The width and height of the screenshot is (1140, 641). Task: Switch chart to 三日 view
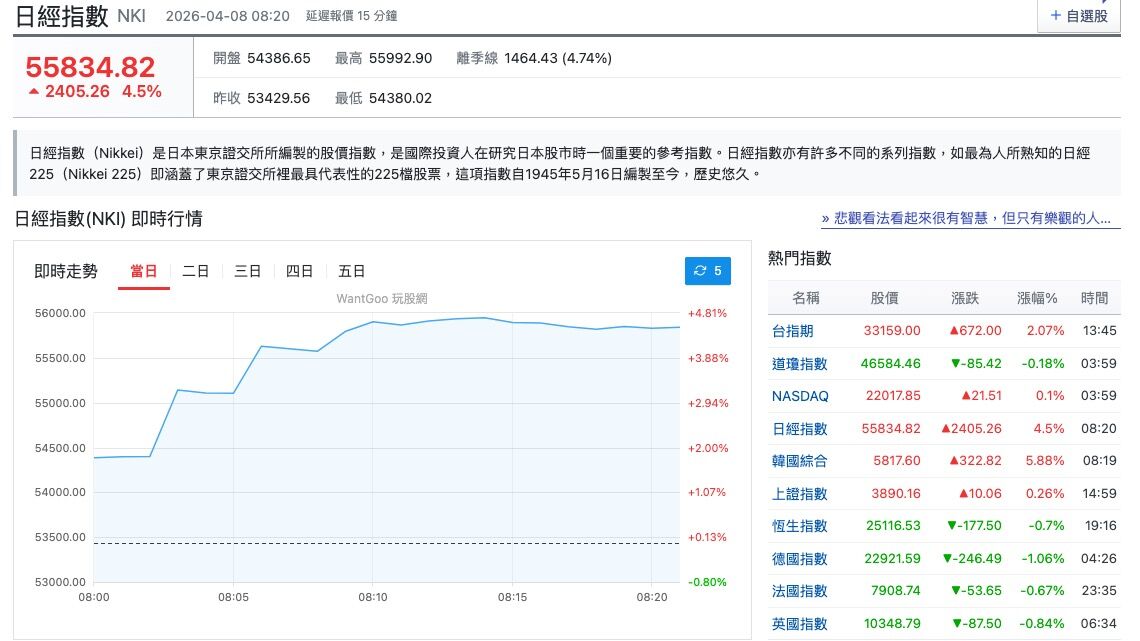(x=248, y=271)
